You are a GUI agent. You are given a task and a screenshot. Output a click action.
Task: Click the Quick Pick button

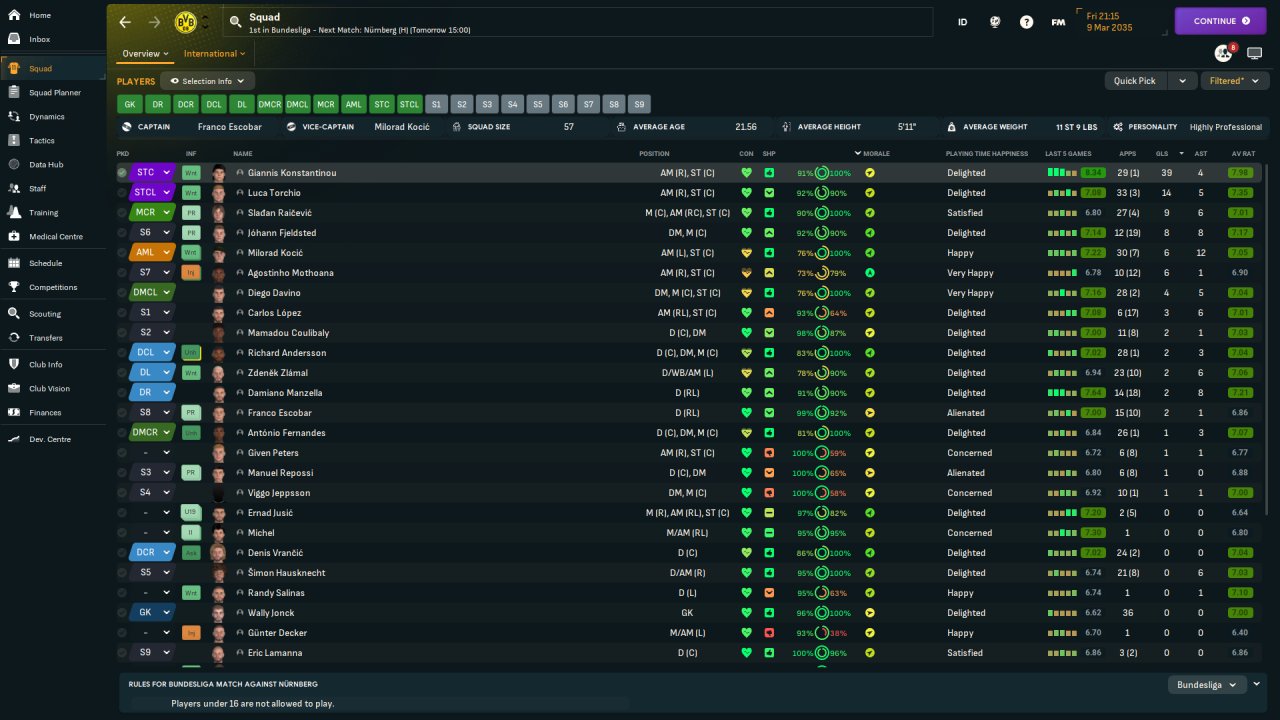pyautogui.click(x=1135, y=81)
